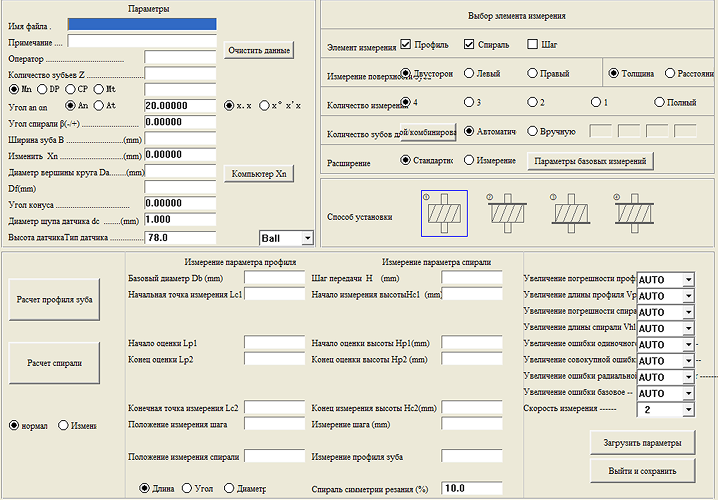Viewport: 718px width, 500px height.
Task: Select the DP module radio
Action: (x=42, y=89)
